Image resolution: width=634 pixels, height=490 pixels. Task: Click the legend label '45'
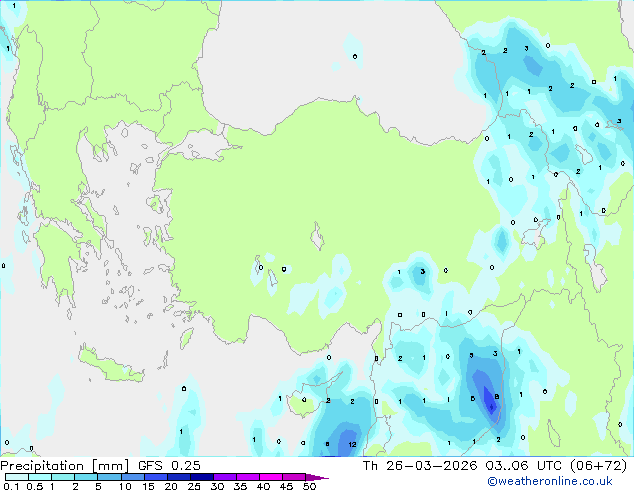point(286,486)
